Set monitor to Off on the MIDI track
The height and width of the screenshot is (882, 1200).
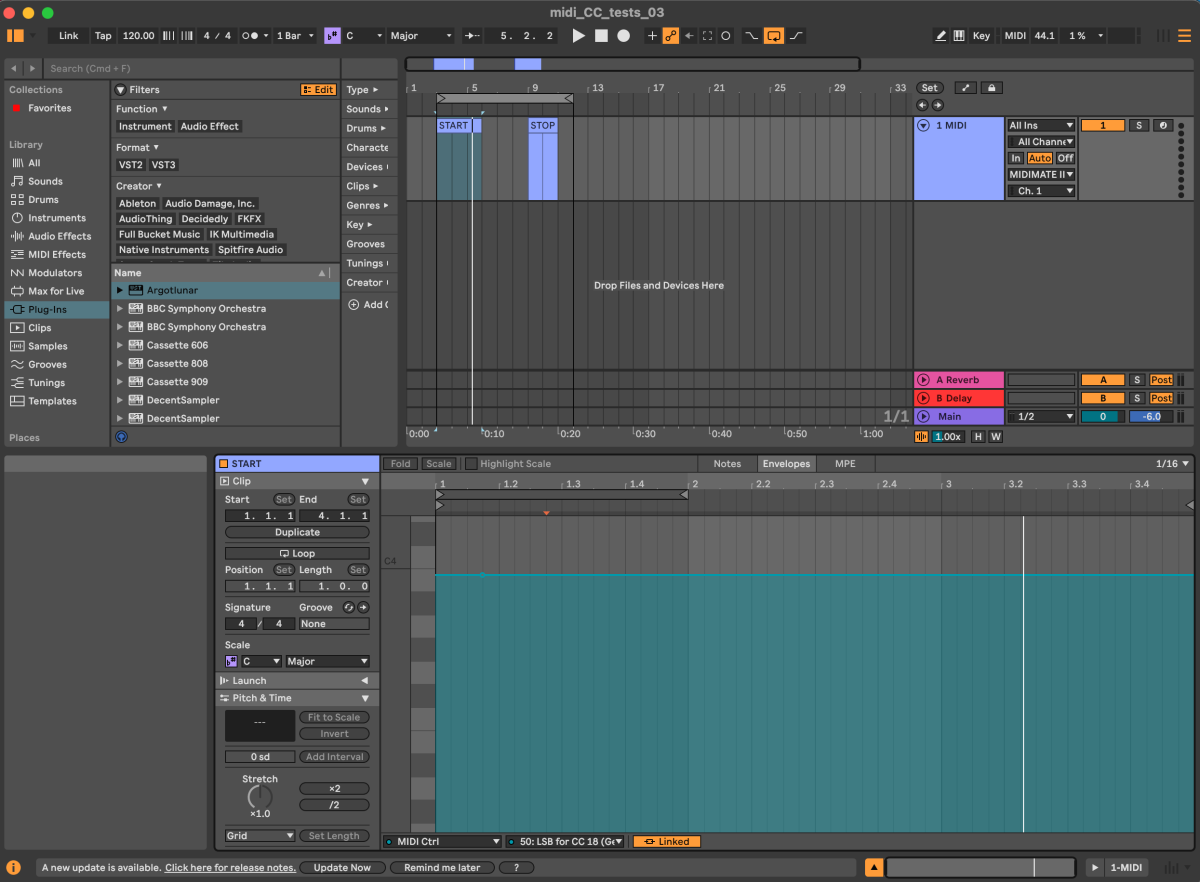pyautogui.click(x=1065, y=158)
